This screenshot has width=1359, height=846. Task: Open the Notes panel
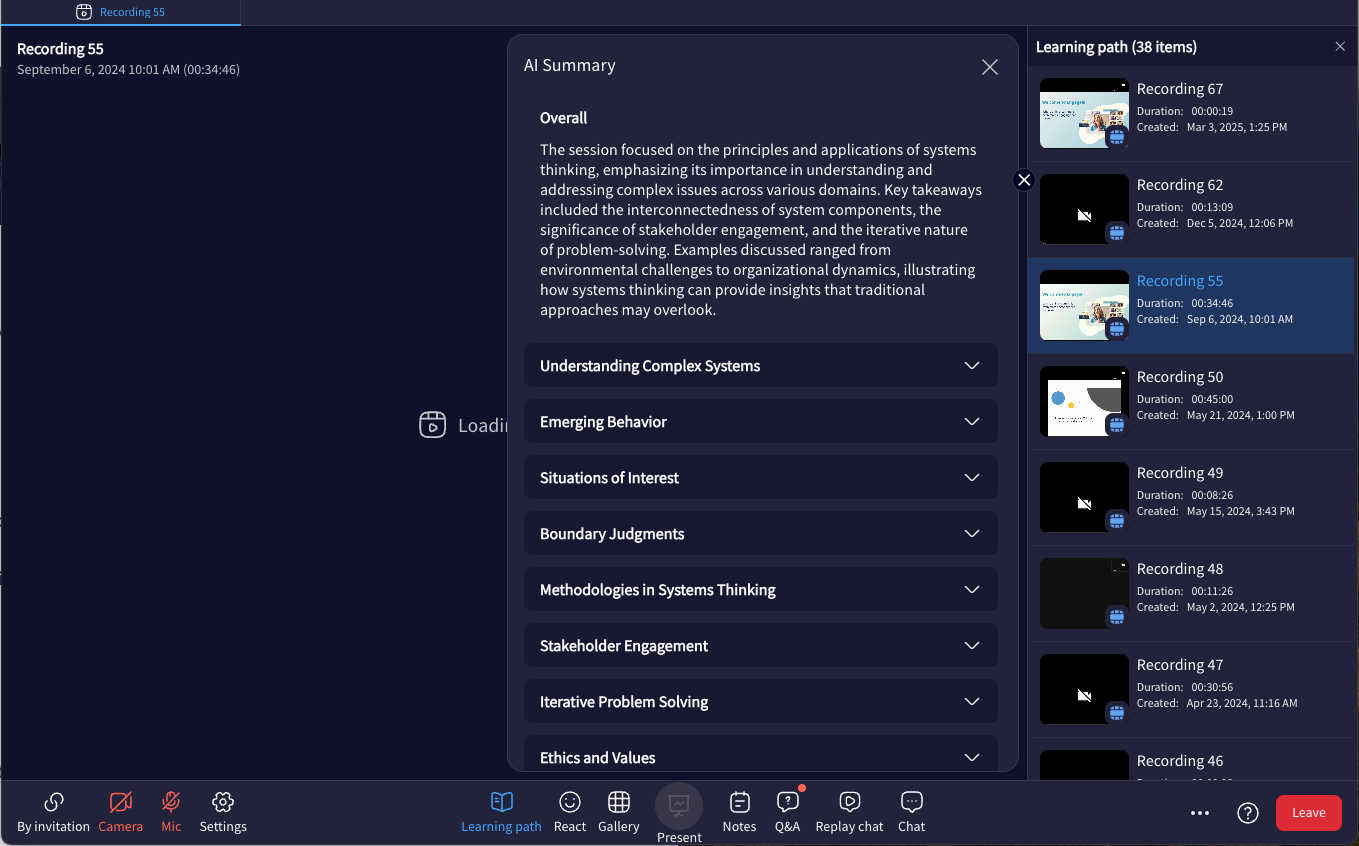(739, 811)
